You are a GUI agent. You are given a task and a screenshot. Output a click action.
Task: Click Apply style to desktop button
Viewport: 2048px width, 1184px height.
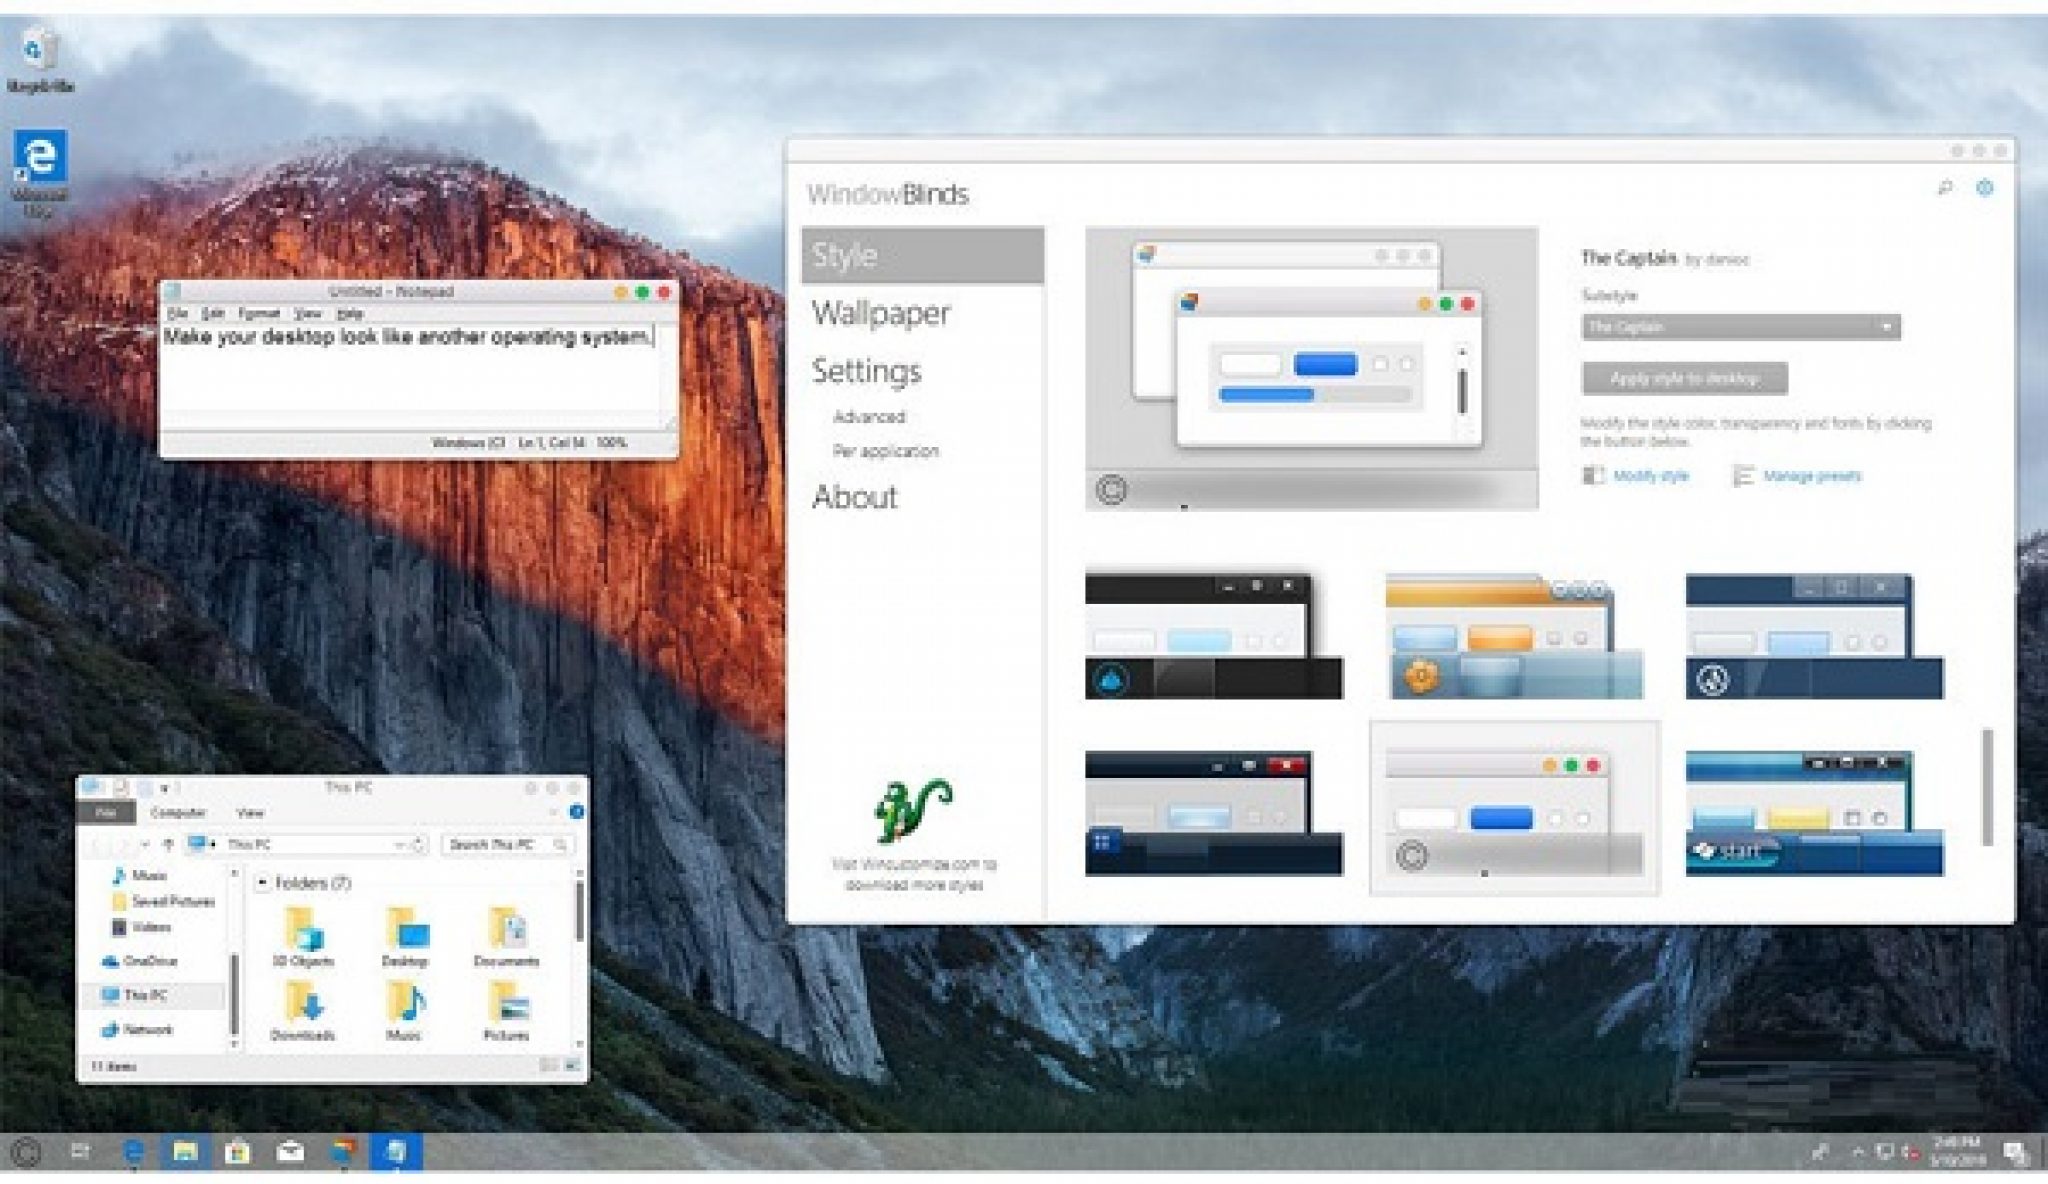pyautogui.click(x=1684, y=378)
